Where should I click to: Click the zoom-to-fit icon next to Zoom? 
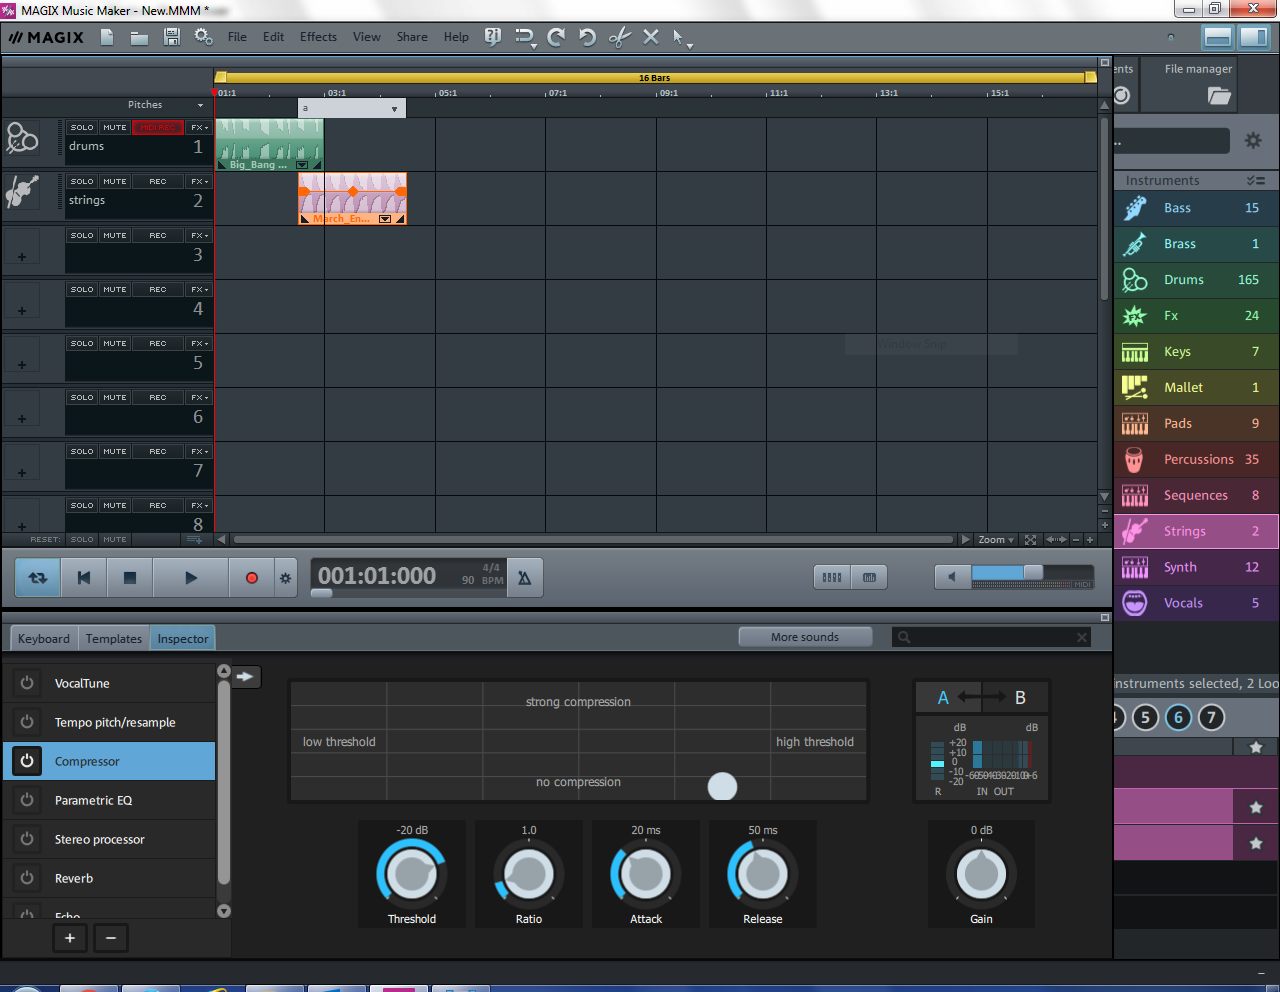tap(1031, 540)
